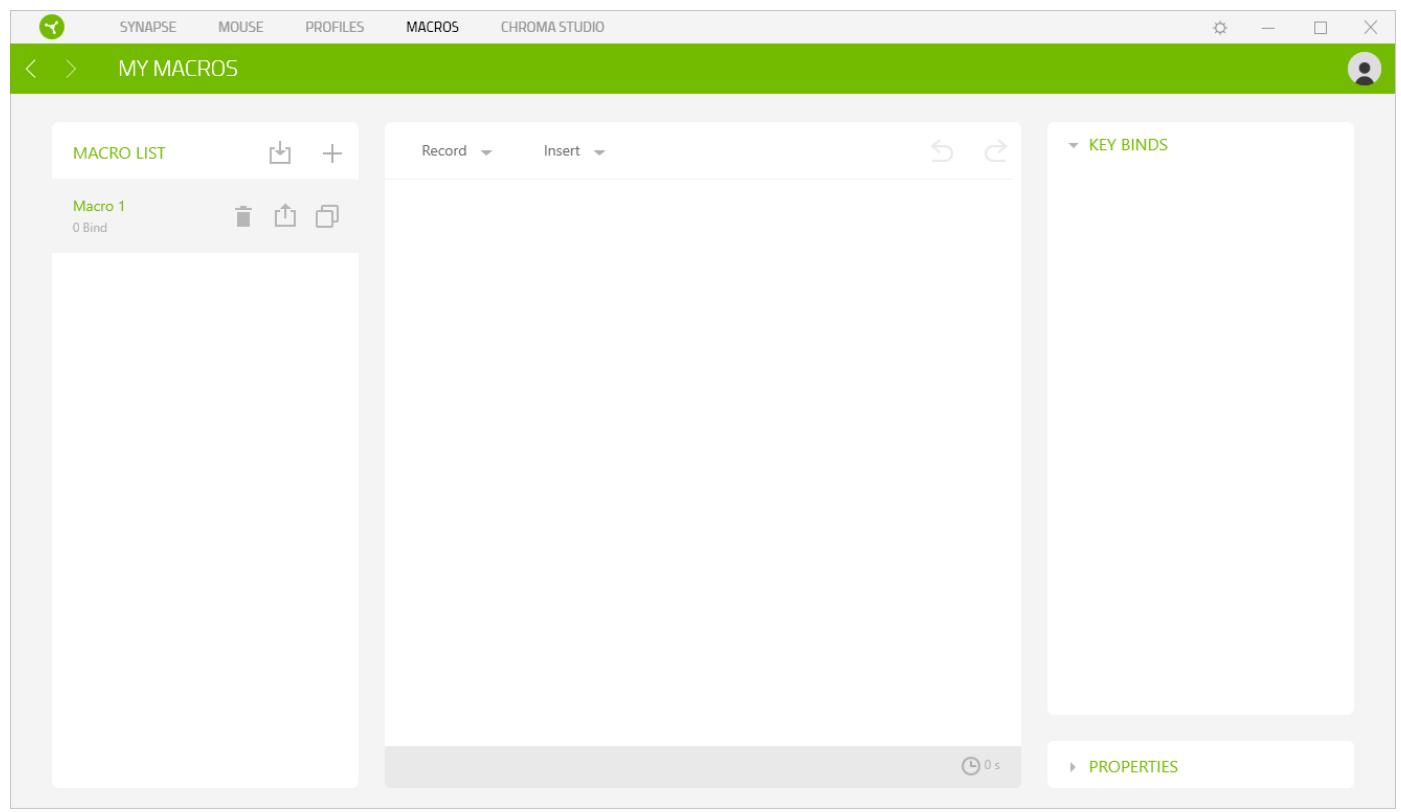Click the 0 Bind label

tap(89, 228)
